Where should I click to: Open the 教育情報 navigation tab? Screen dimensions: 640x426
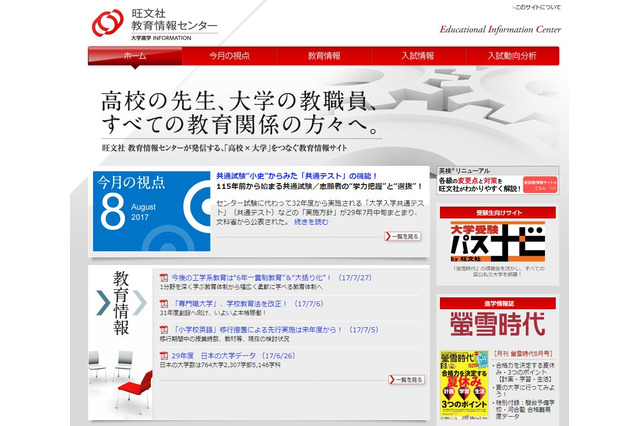tap(324, 56)
